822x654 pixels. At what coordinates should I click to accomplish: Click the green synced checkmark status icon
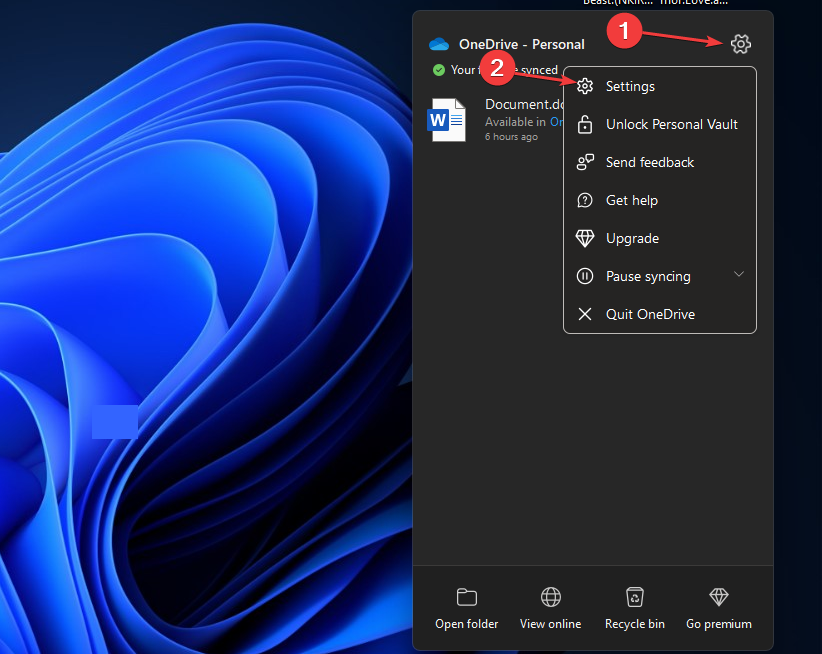click(439, 70)
